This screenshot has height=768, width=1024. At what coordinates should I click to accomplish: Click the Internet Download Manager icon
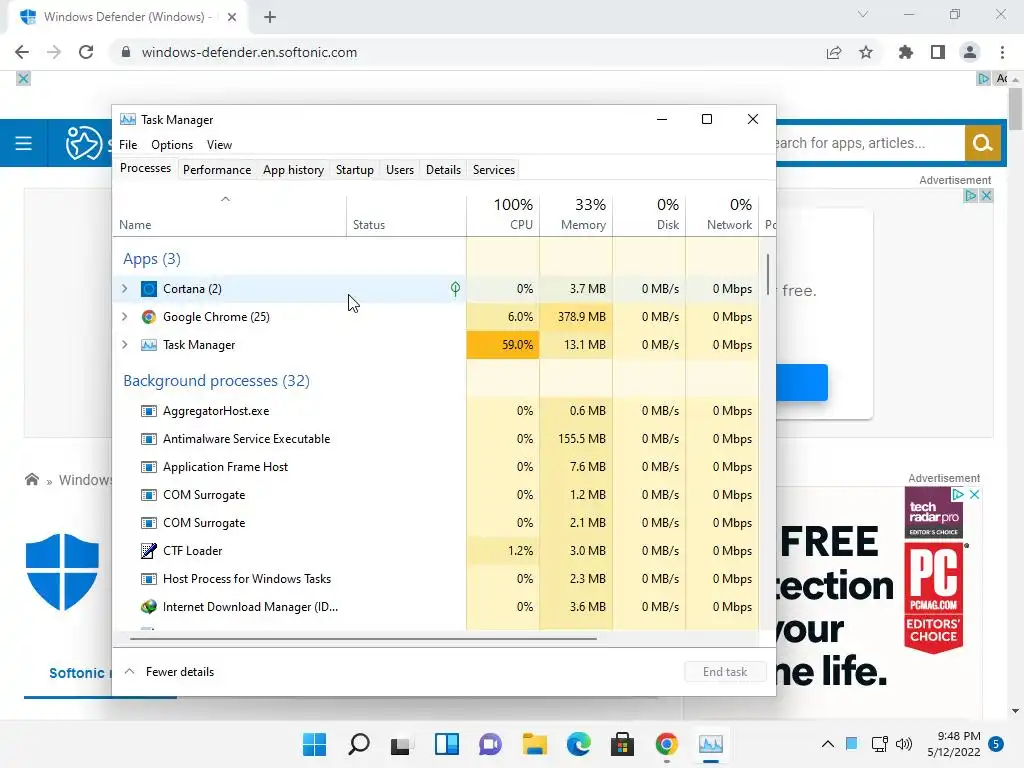[149, 607]
